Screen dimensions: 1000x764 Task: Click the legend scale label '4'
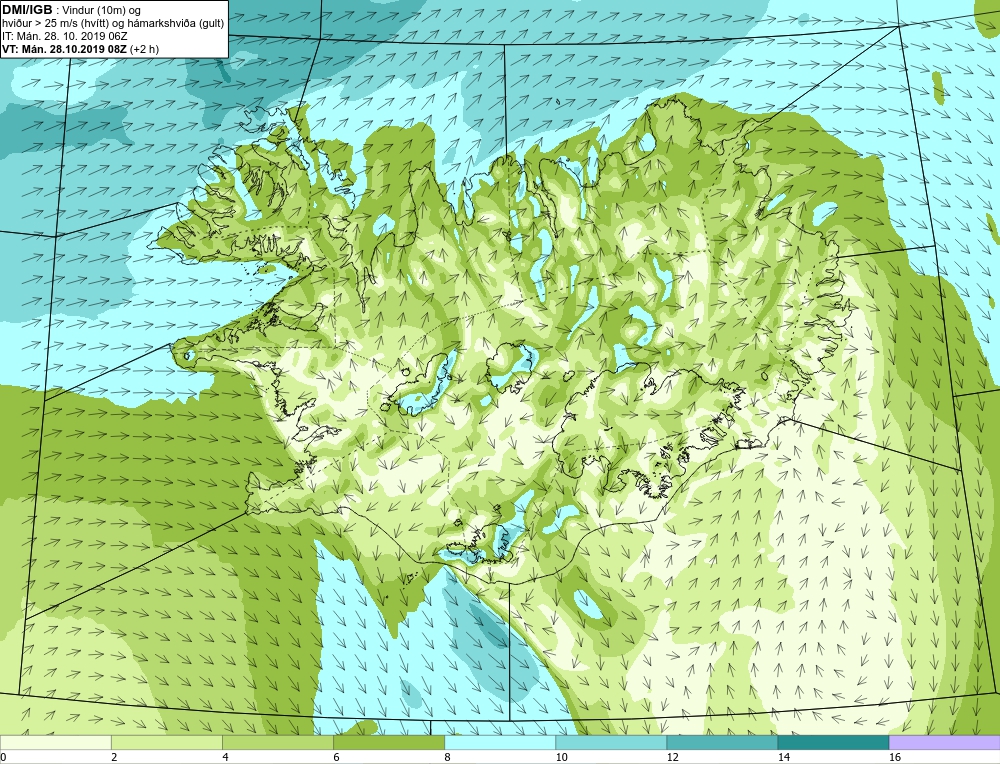coord(226,757)
